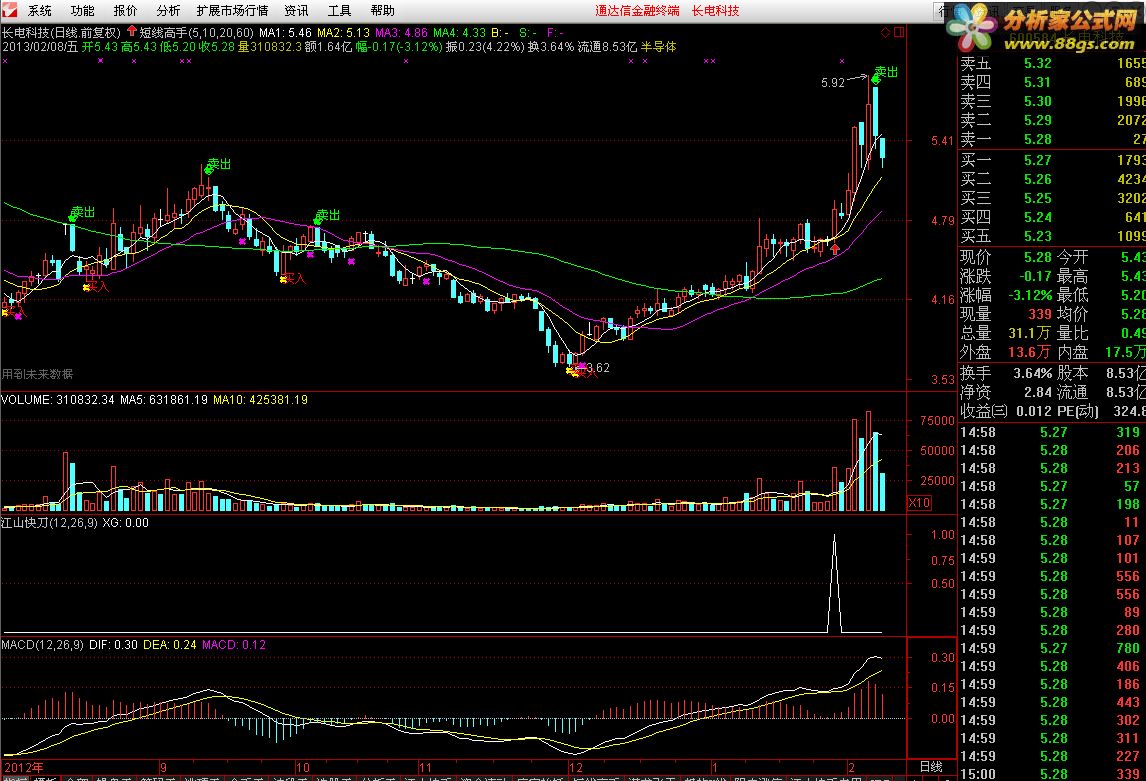Click the 外盘 13.6万 value
Viewport: 1146px width, 781px height.
pyautogui.click(x=1030, y=352)
